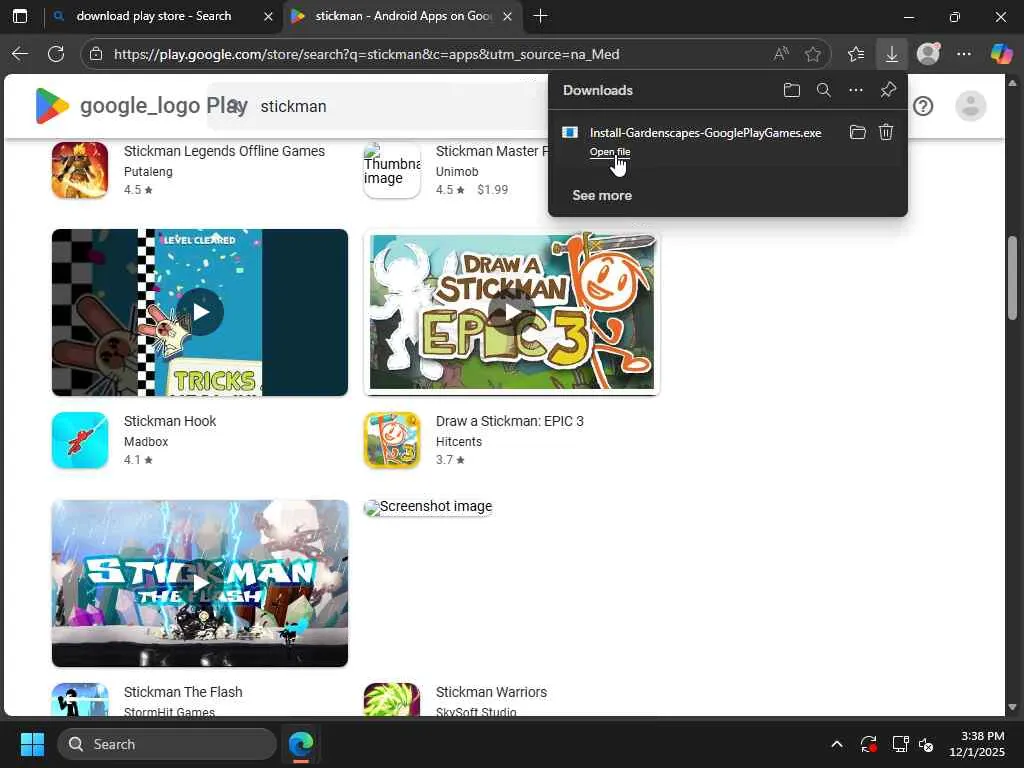
Task: Open Stickman Legends Offline Games app icon
Action: click(x=80, y=170)
